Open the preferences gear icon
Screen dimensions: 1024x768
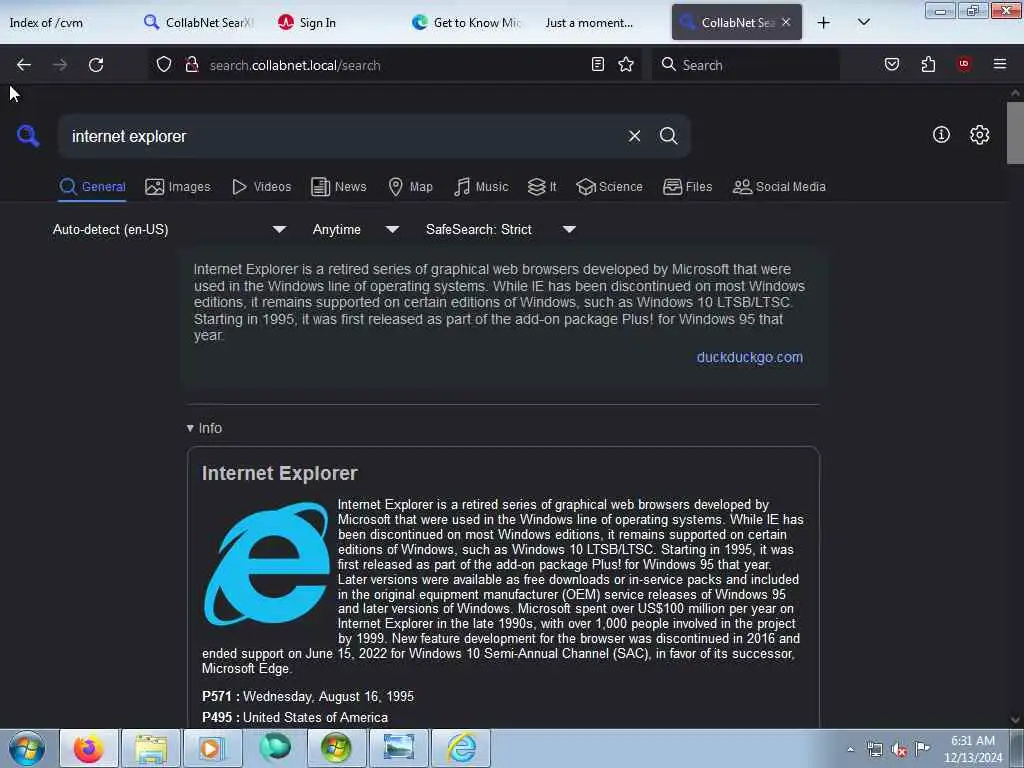(x=980, y=135)
